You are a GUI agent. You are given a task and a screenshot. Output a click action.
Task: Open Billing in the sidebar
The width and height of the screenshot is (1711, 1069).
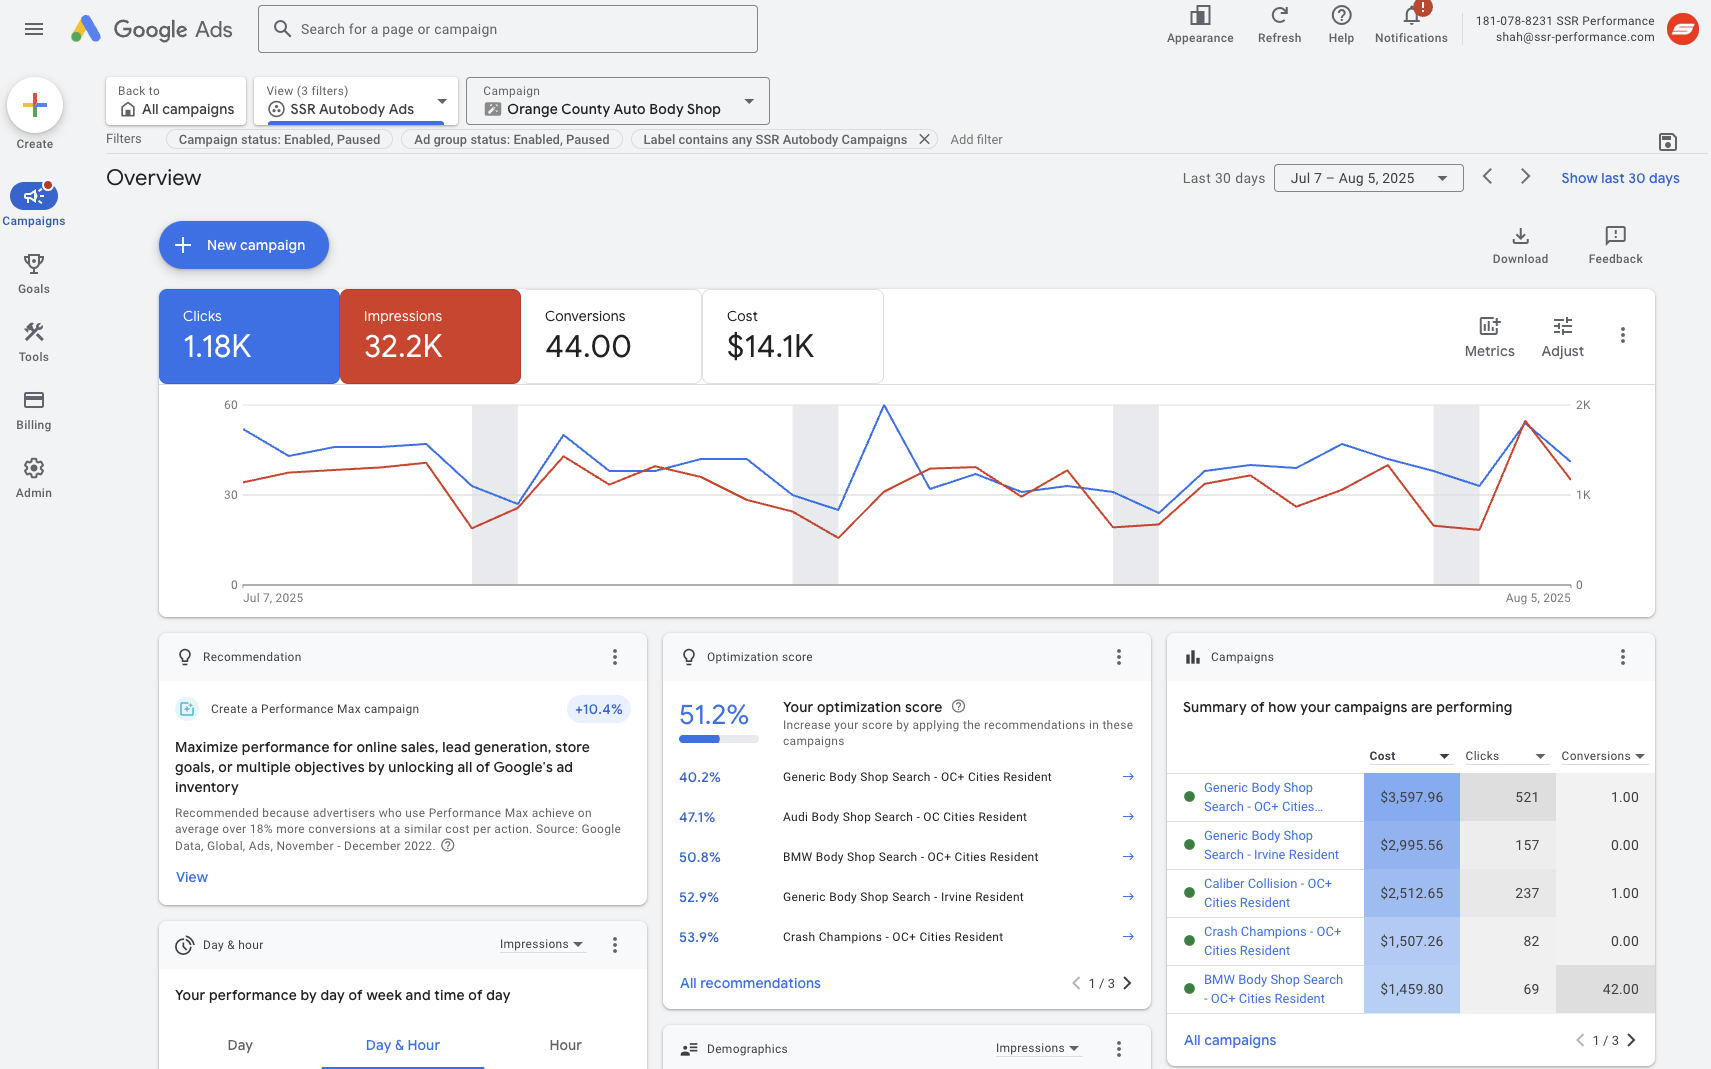pos(34,409)
